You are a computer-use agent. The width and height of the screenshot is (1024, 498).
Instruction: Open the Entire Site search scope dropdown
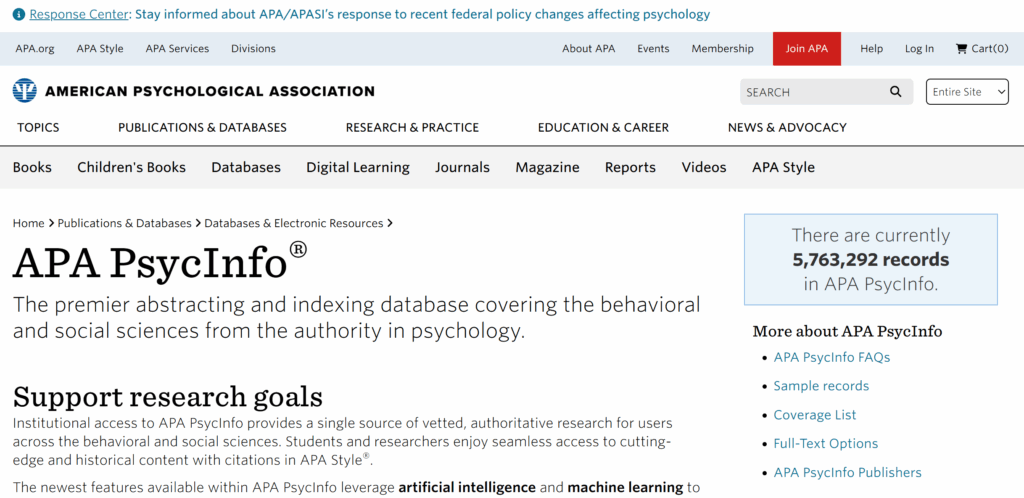point(967,92)
